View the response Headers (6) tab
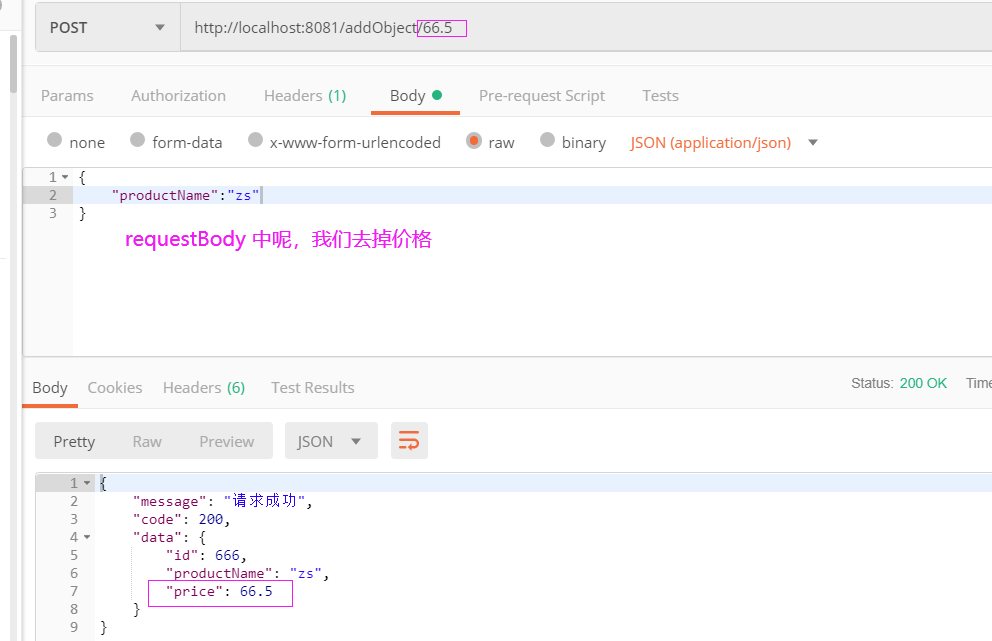Screen dimensions: 992x641 click(203, 387)
